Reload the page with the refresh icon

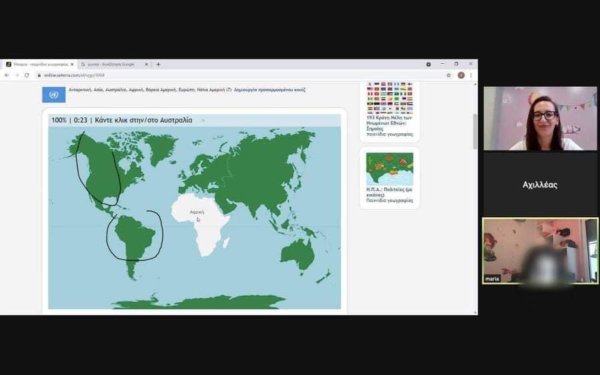click(27, 75)
